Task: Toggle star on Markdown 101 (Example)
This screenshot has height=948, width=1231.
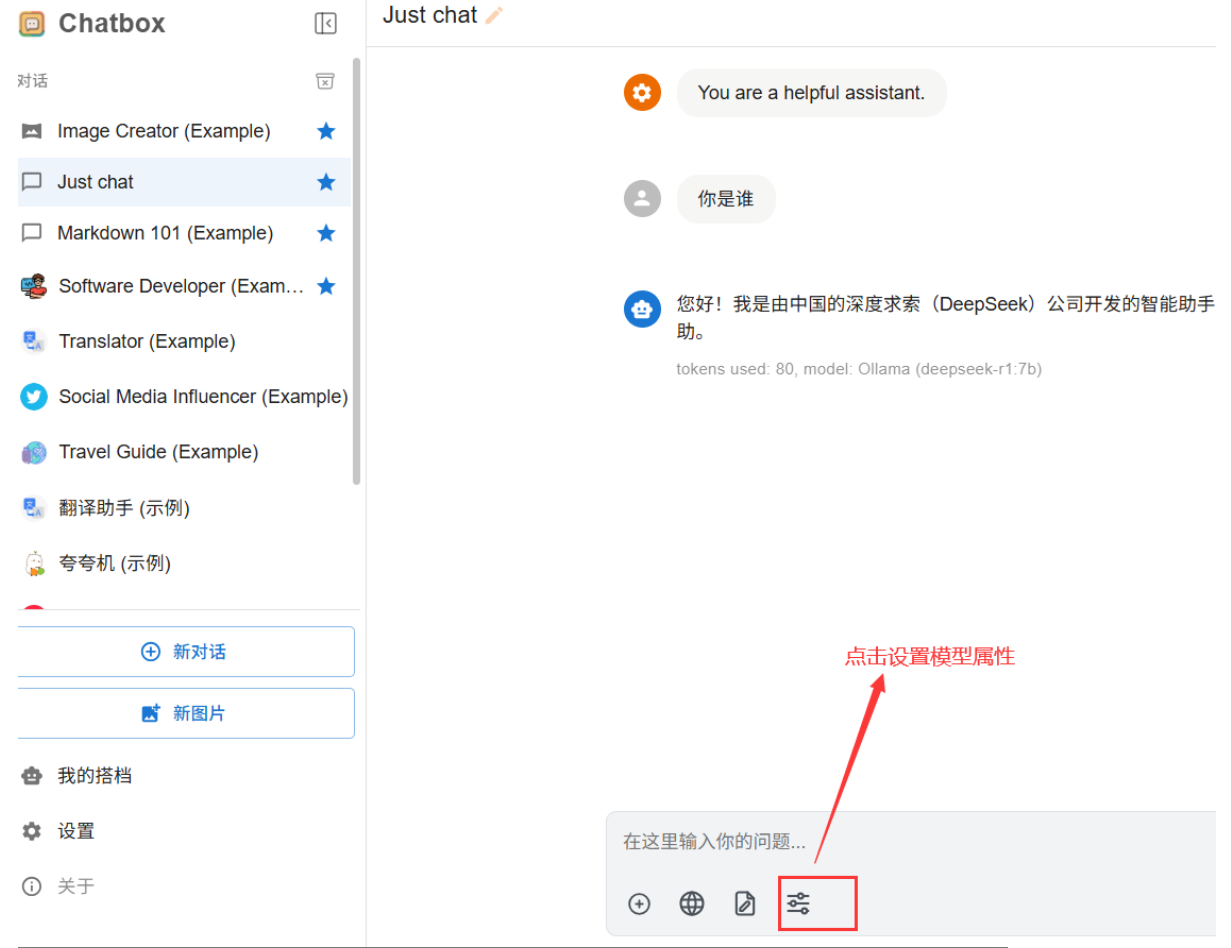Action: (326, 233)
